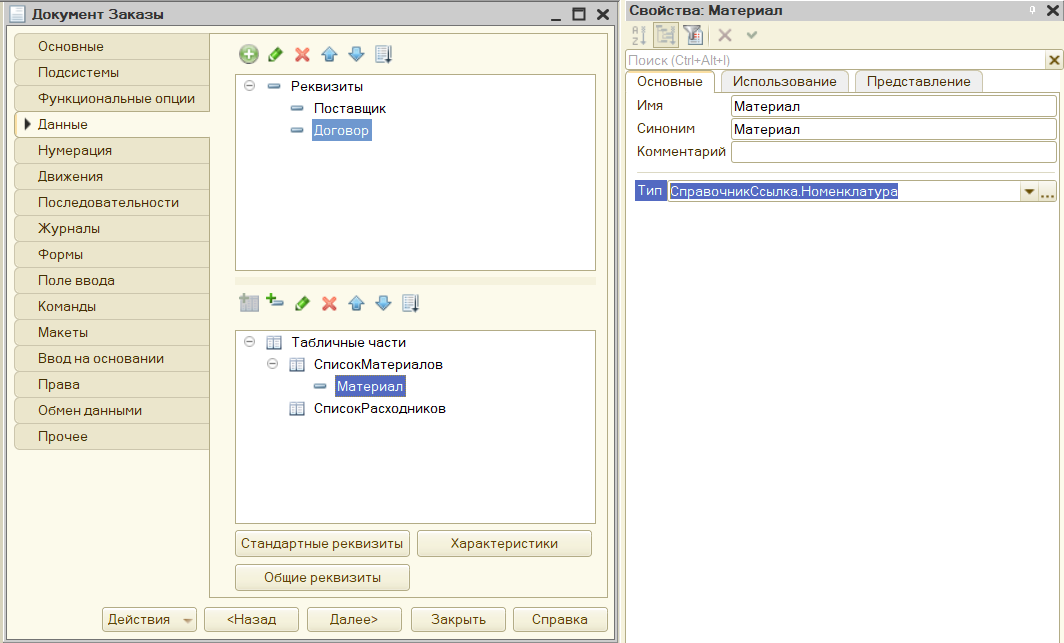
Task: Move attribute up with upper blue arrow
Action: 329,54
